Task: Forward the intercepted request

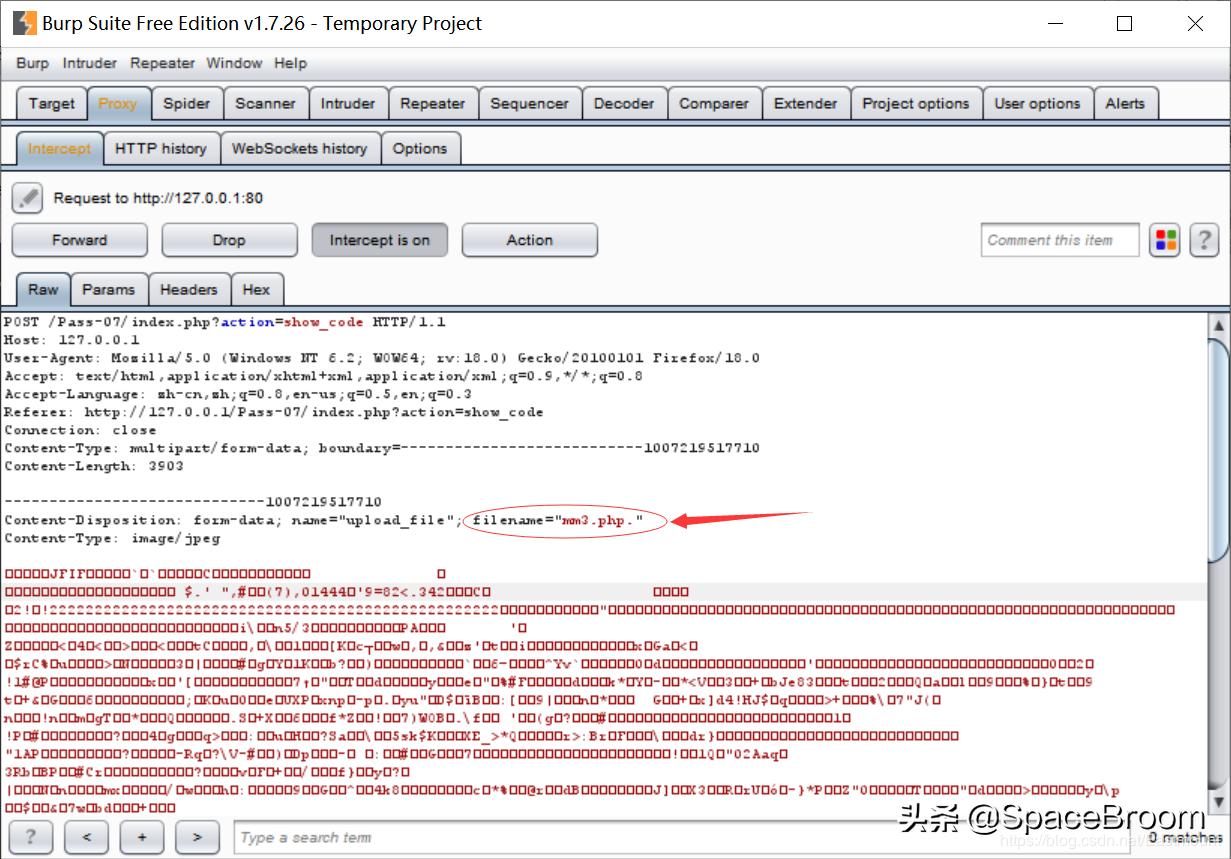Action: [79, 240]
